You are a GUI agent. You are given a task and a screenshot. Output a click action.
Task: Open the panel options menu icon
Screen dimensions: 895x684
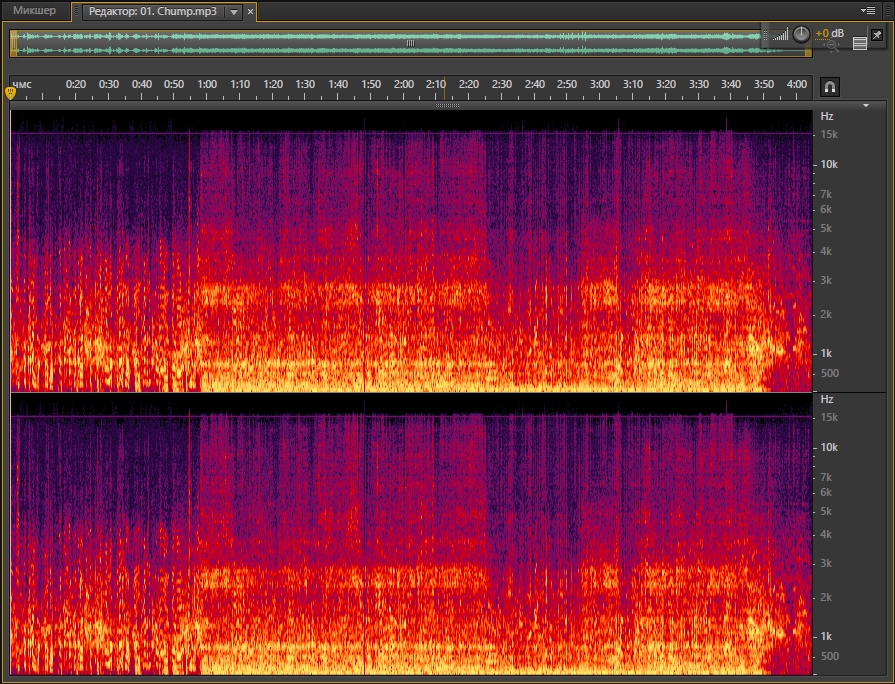(x=870, y=10)
